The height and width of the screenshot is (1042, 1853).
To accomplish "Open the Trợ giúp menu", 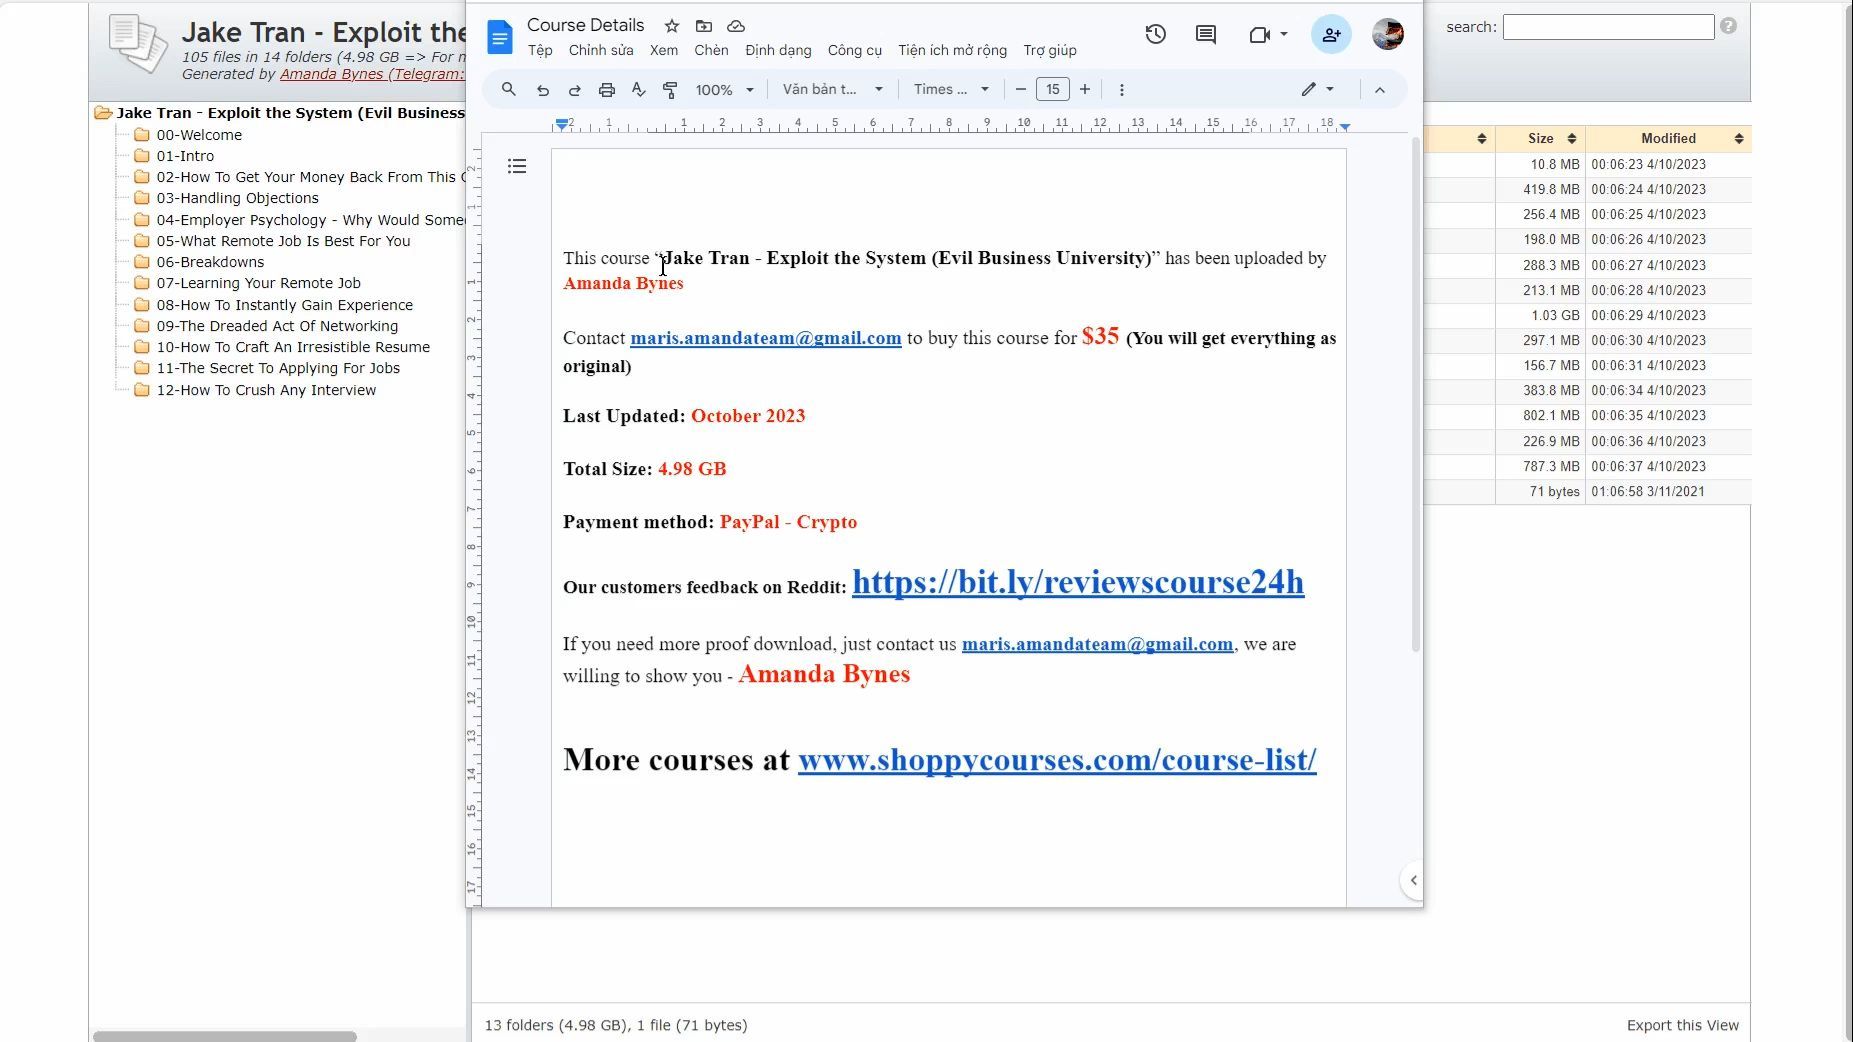I will coord(1050,50).
